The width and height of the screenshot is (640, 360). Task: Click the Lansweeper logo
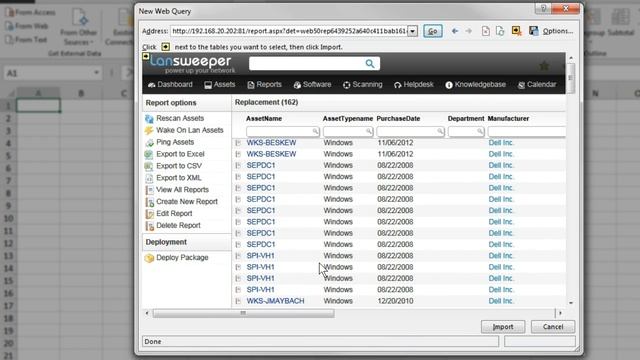point(191,64)
